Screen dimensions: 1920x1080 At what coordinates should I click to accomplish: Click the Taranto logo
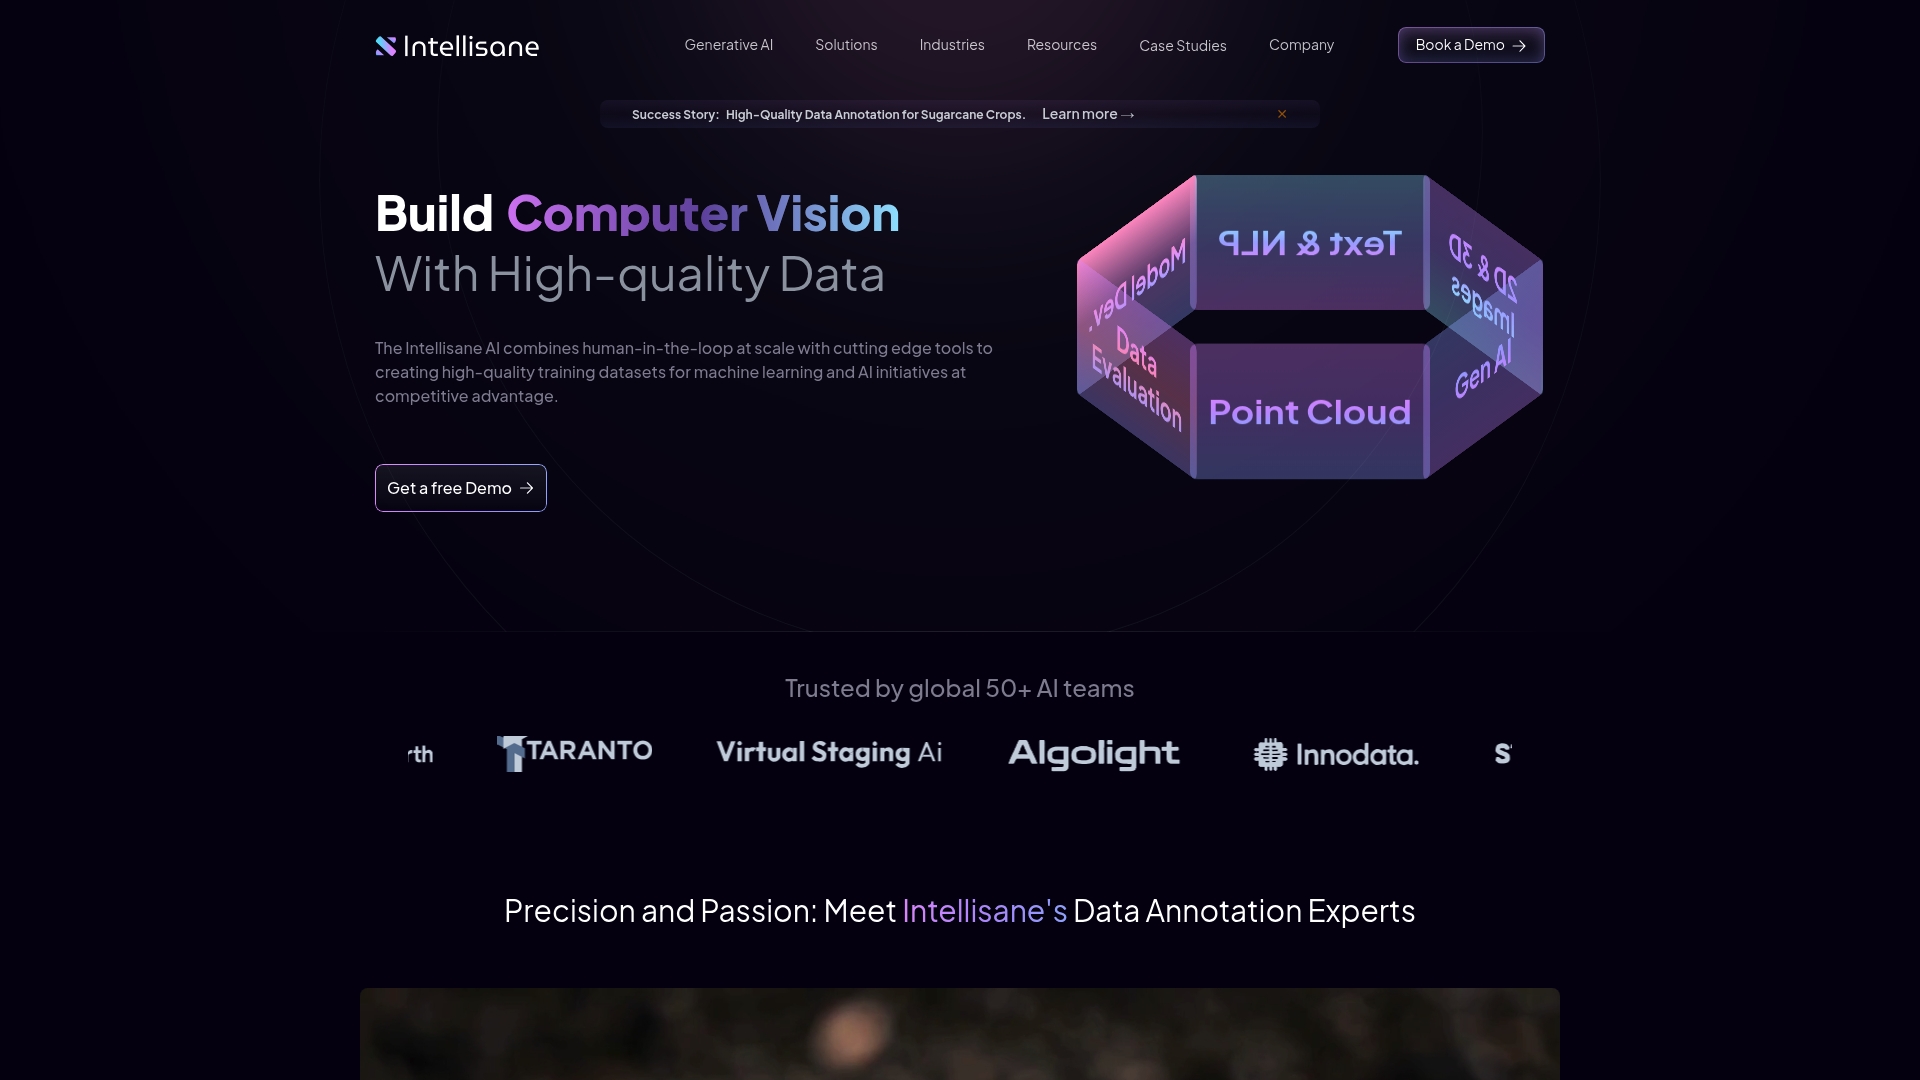574,753
